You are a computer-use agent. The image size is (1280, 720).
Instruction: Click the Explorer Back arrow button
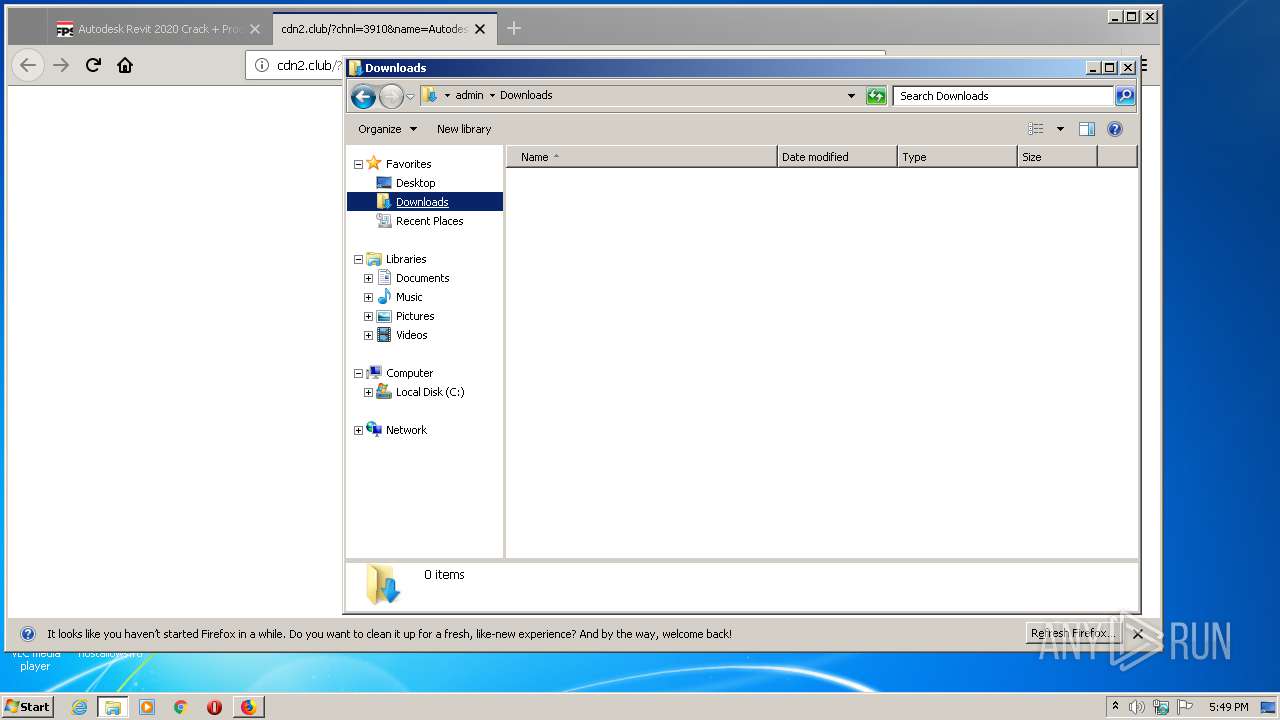click(363, 96)
